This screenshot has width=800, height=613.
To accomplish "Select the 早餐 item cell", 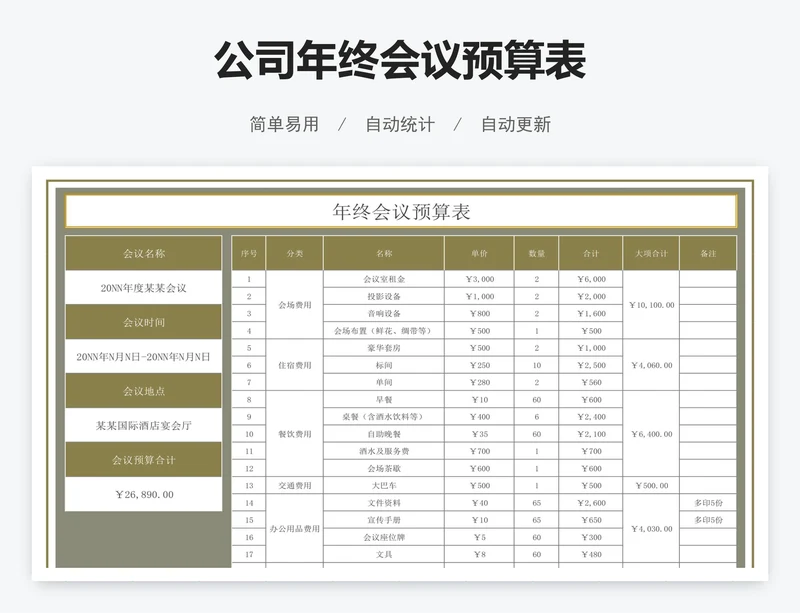I will tap(384, 400).
